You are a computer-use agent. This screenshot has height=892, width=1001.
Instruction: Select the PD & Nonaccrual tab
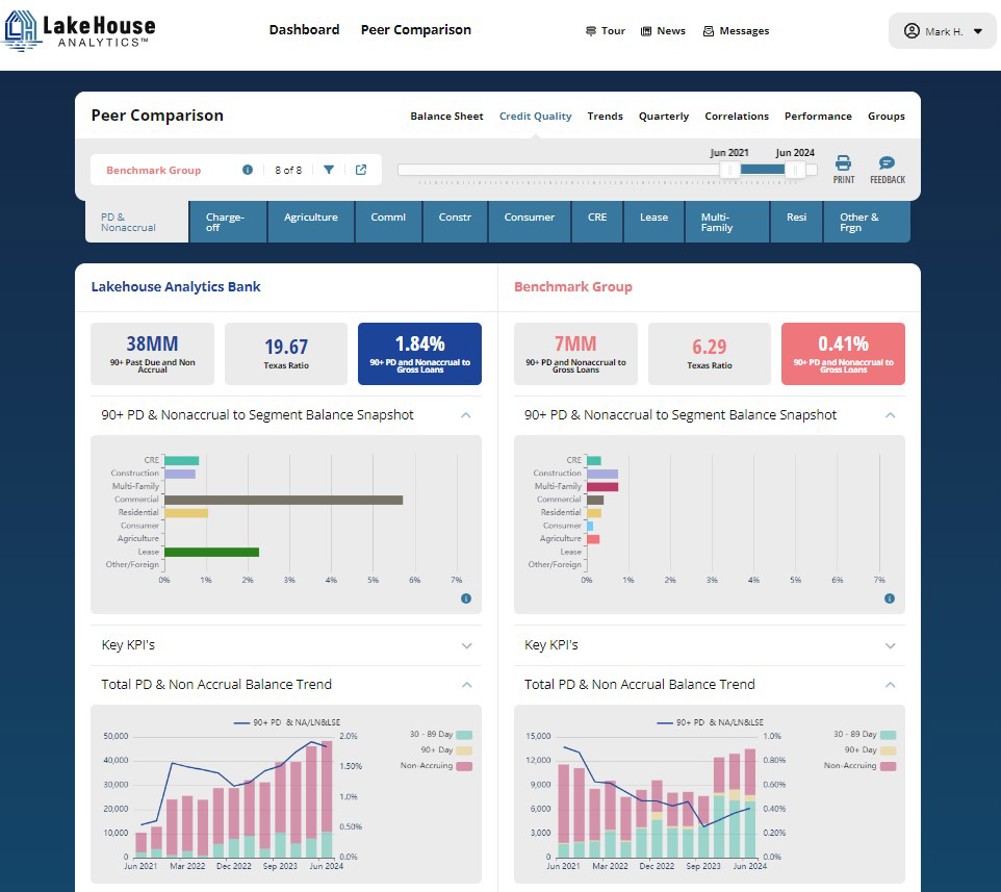click(x=137, y=222)
